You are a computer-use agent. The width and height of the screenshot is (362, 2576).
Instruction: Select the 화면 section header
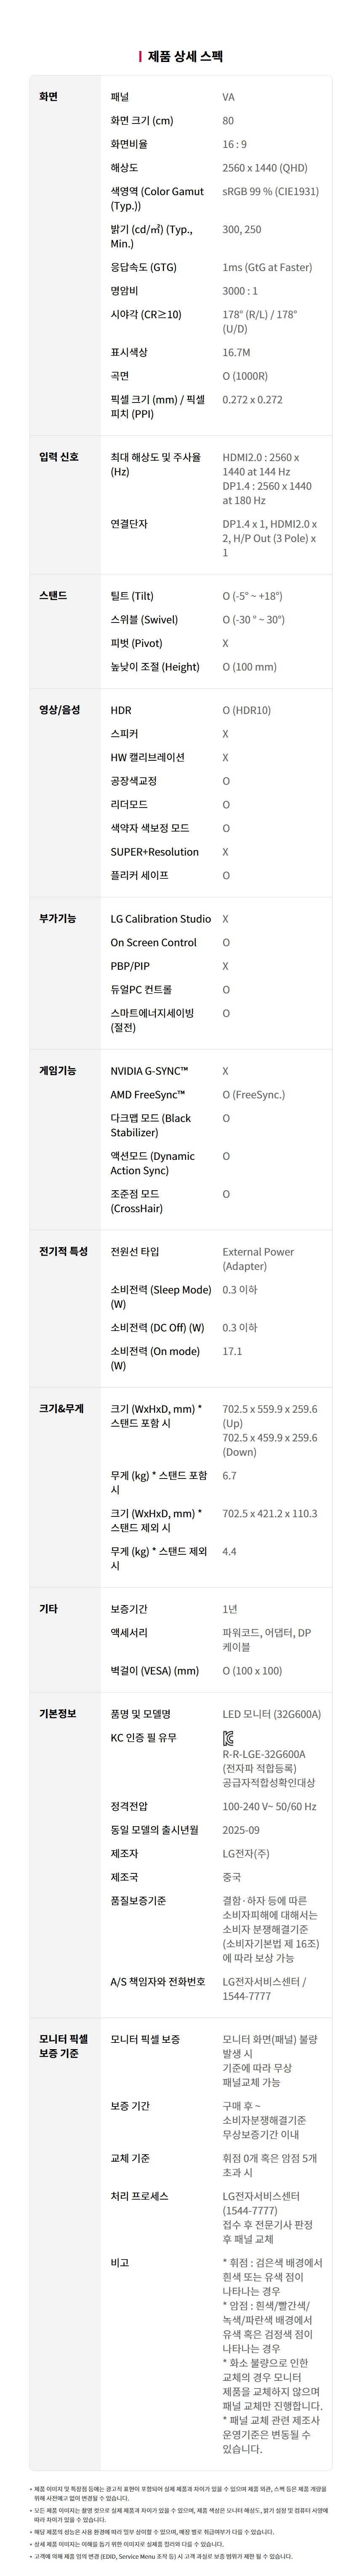tap(48, 97)
